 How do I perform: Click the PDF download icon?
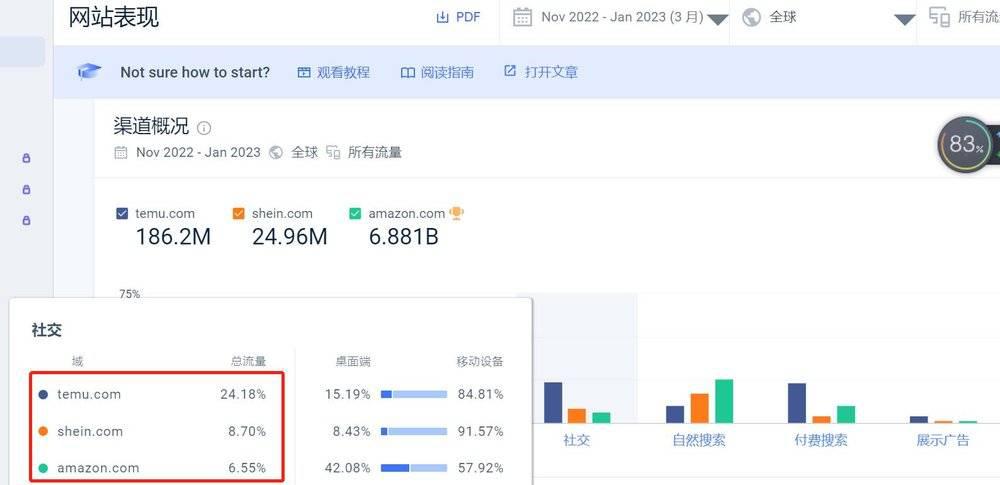point(442,17)
